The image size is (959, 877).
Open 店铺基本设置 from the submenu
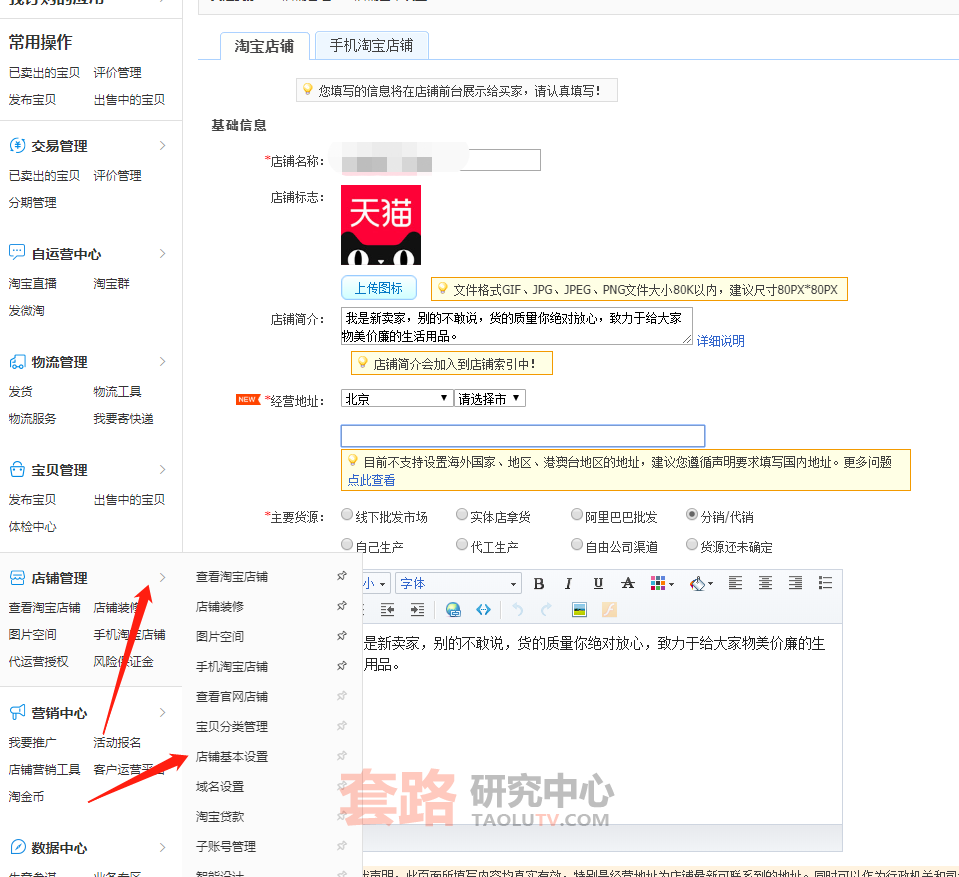[x=232, y=757]
